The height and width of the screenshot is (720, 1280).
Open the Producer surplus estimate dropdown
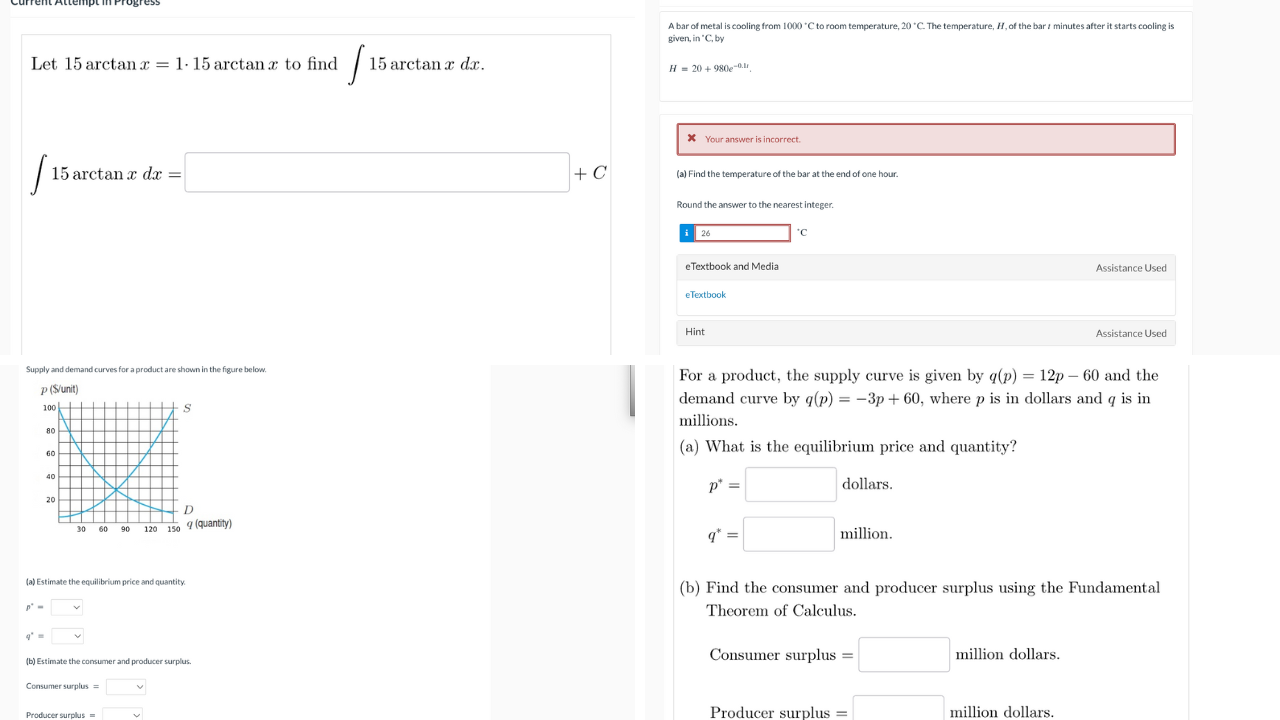tap(125, 713)
